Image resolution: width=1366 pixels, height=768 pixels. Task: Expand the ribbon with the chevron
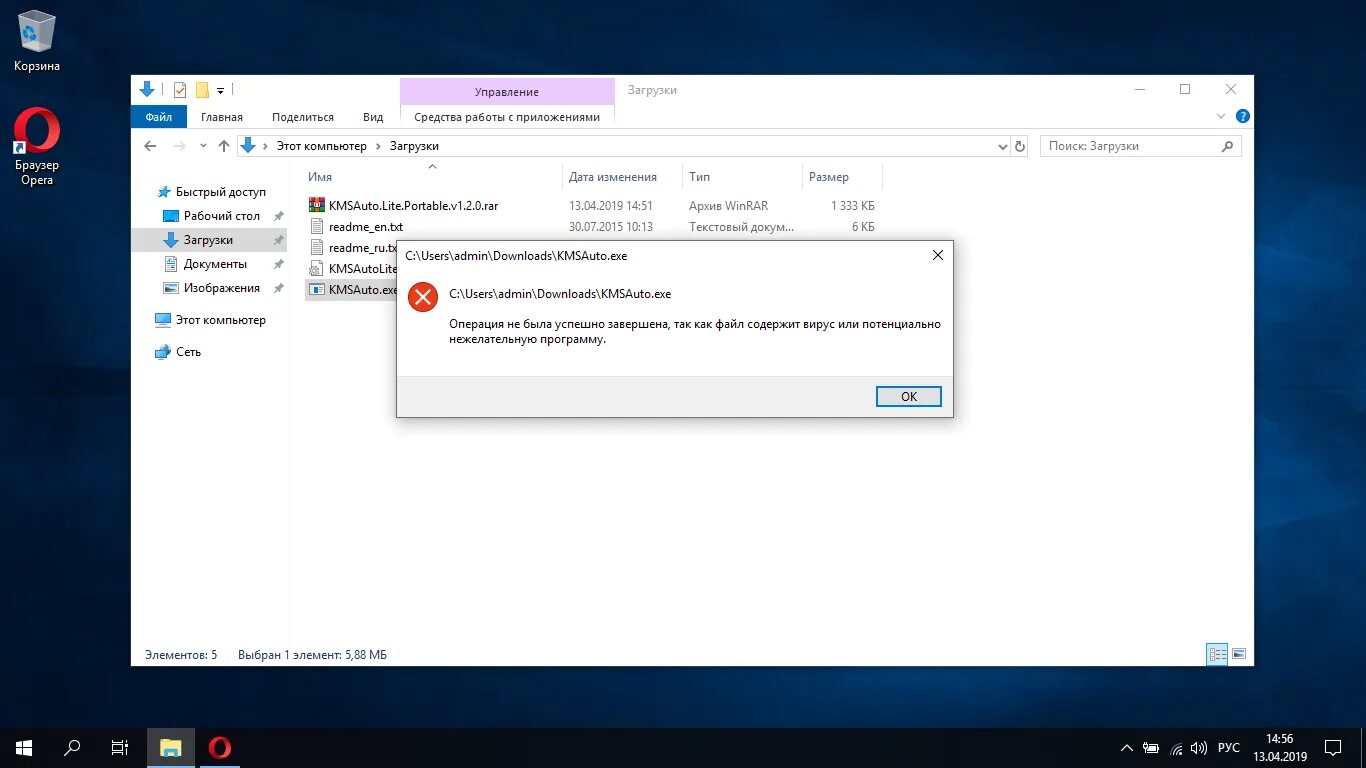(x=1221, y=116)
